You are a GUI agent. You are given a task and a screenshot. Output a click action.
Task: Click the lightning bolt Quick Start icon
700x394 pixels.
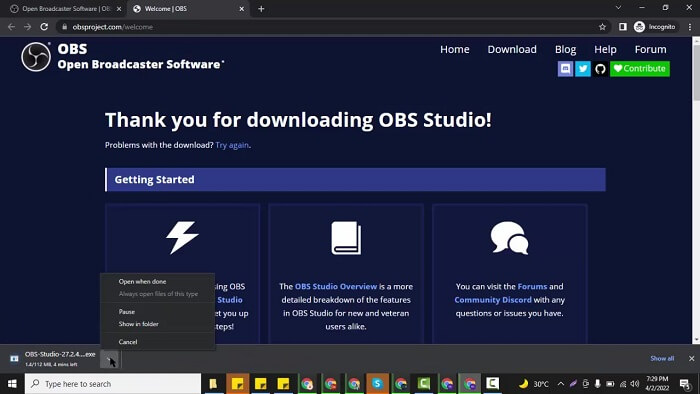[x=182, y=238]
